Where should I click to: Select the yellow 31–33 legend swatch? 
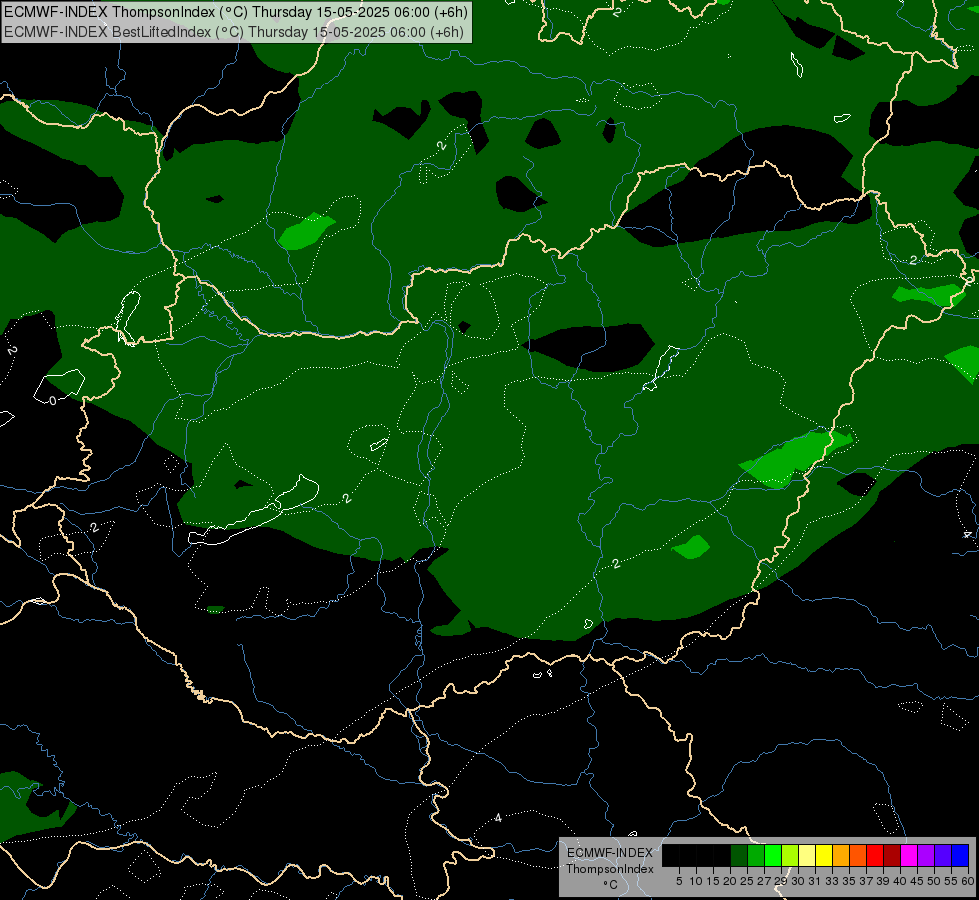coord(824,855)
